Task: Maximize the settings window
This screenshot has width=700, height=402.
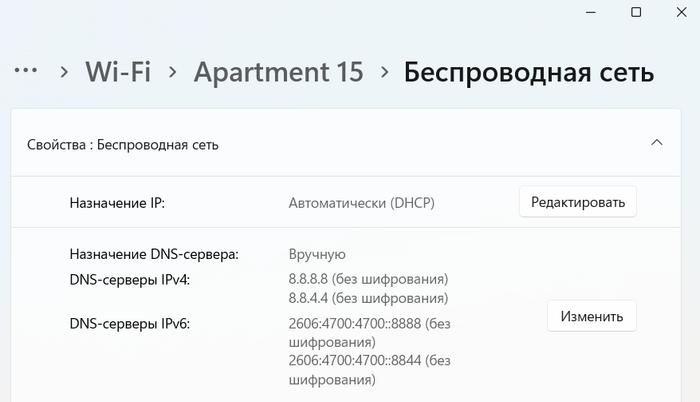Action: coord(636,12)
